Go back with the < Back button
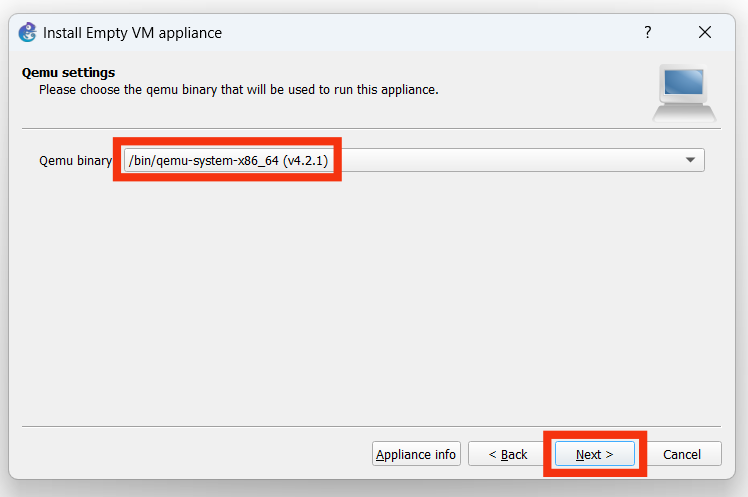Viewport: 748px width, 497px height. 508,454
